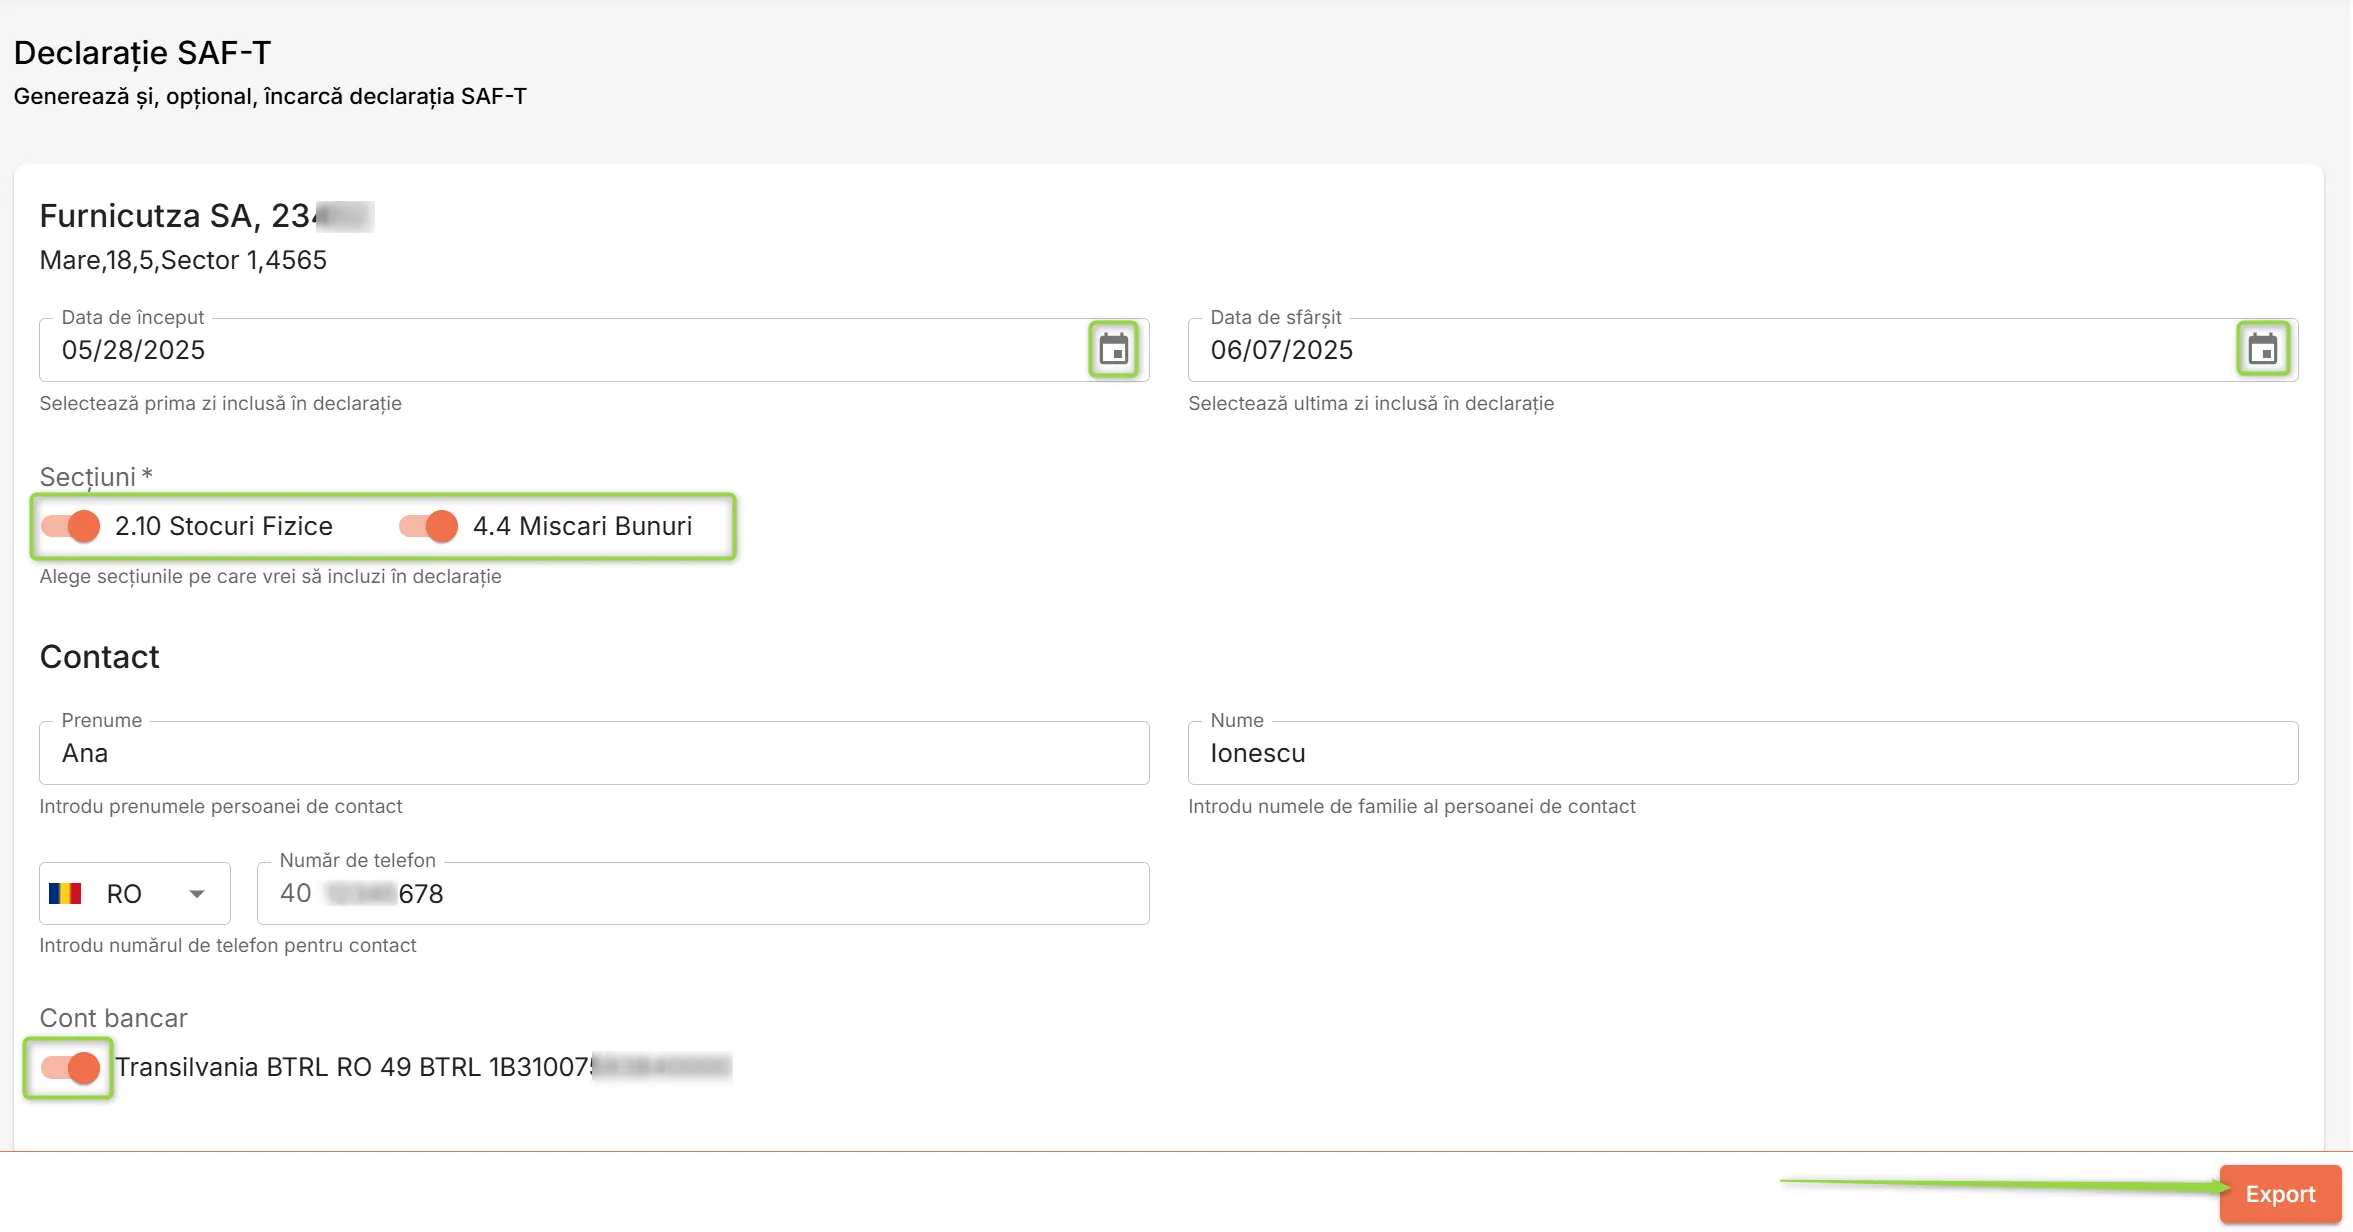Click the address 'Mare,18,5,Sector 1,4565'

[183, 260]
